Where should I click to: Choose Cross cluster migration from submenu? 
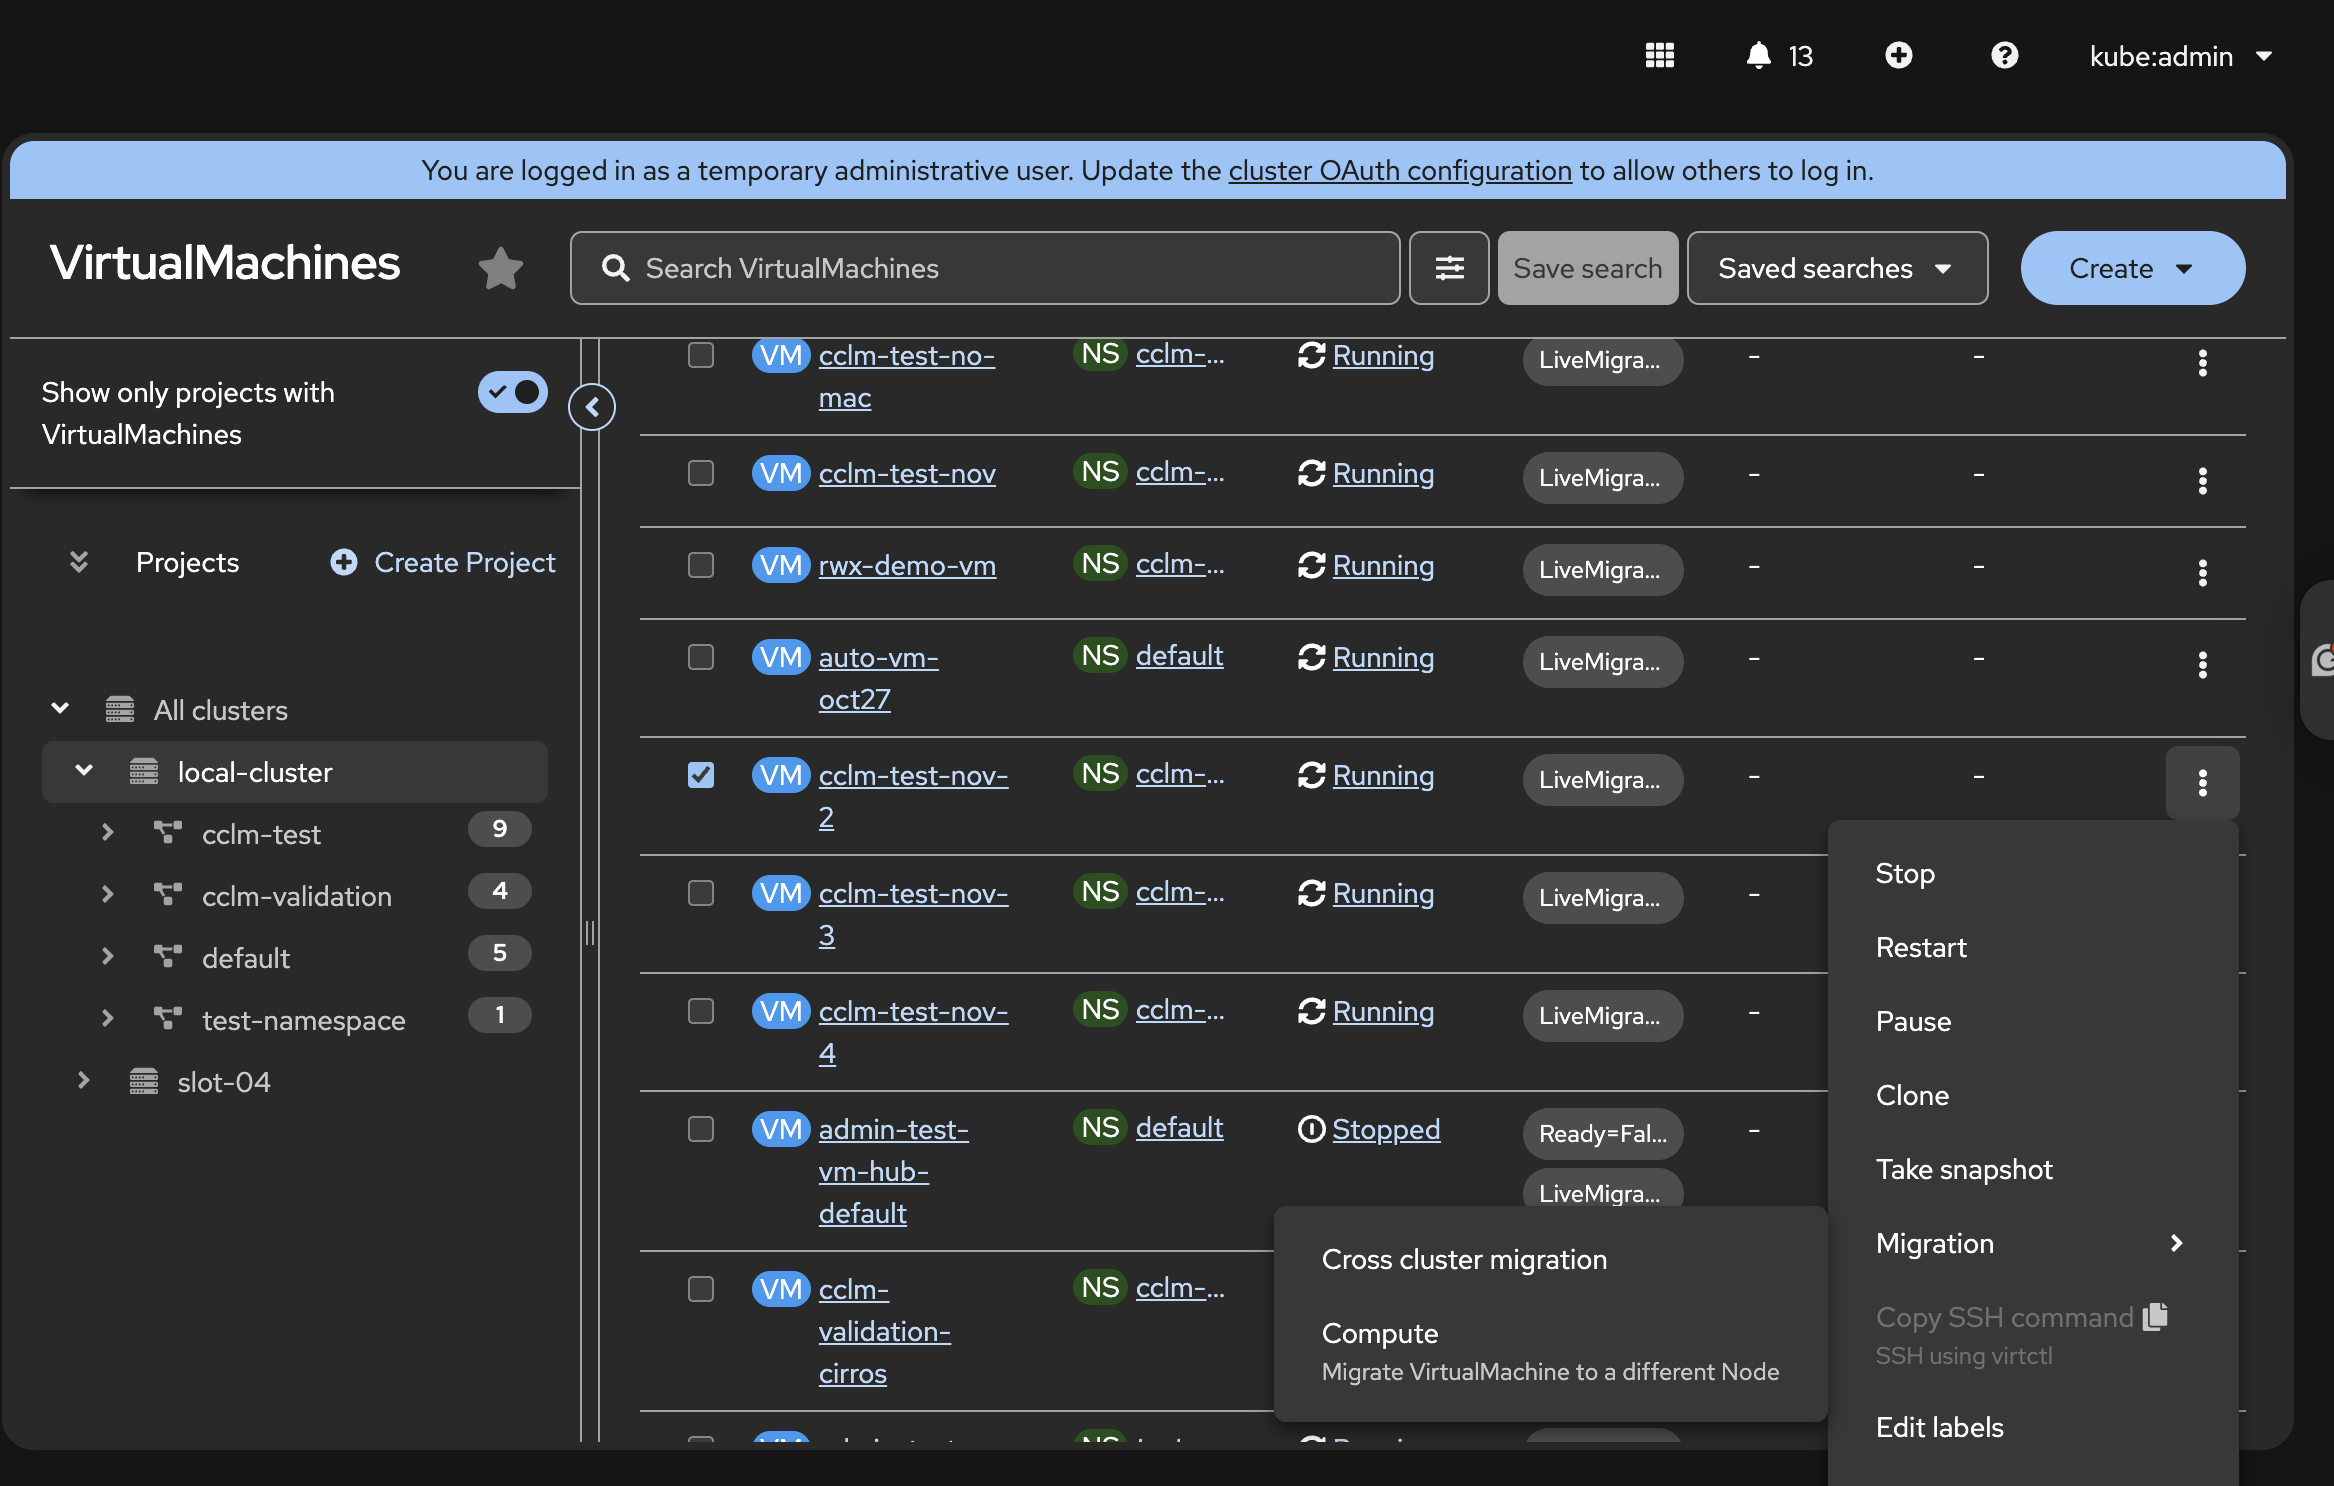1464,1259
